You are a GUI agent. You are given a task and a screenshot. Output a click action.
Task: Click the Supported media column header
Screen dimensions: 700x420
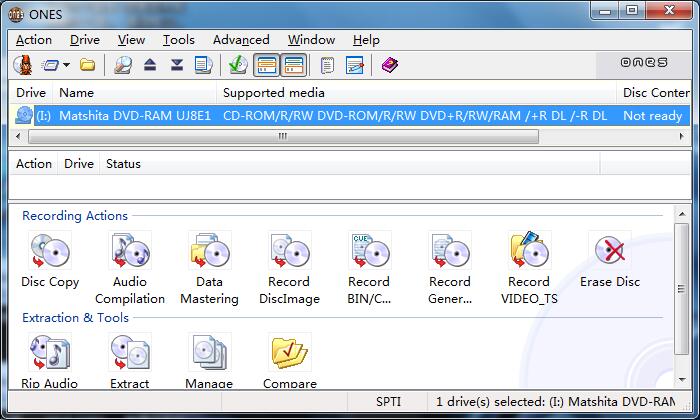[417, 93]
